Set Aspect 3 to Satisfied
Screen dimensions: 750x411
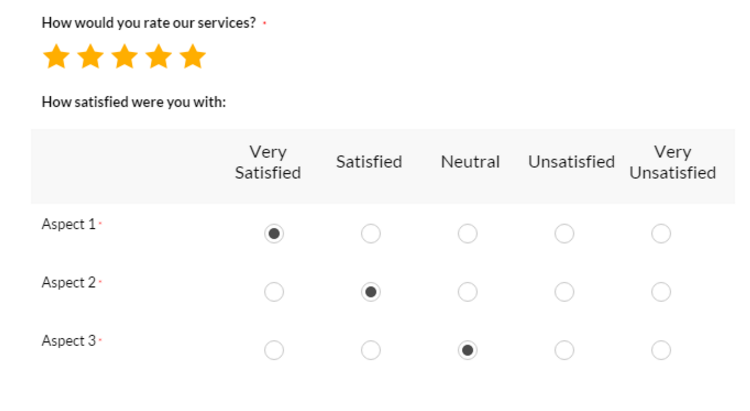371,350
